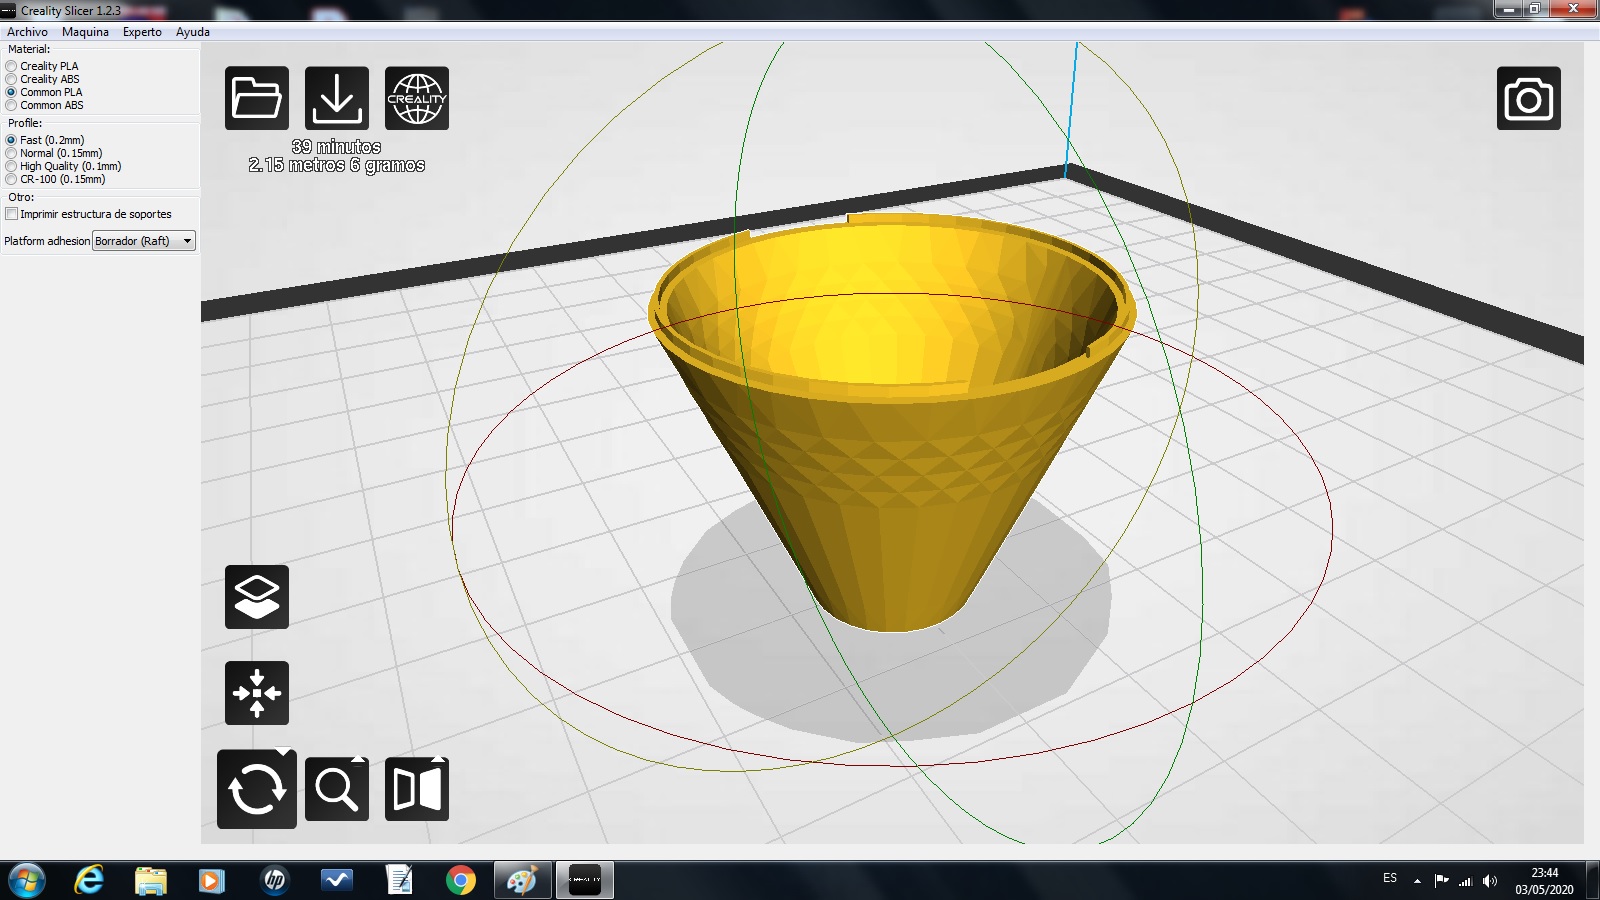Select High Quality (0.1mm) profile
1600x900 pixels.
point(12,166)
